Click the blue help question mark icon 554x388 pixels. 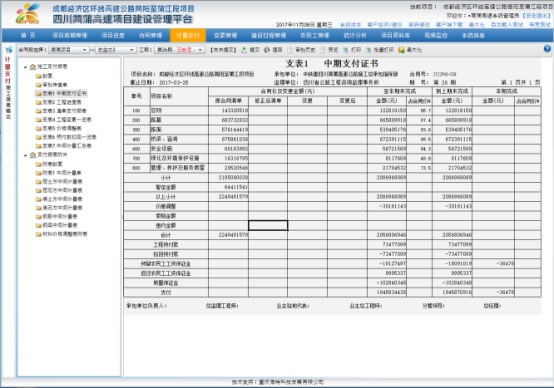point(547,49)
